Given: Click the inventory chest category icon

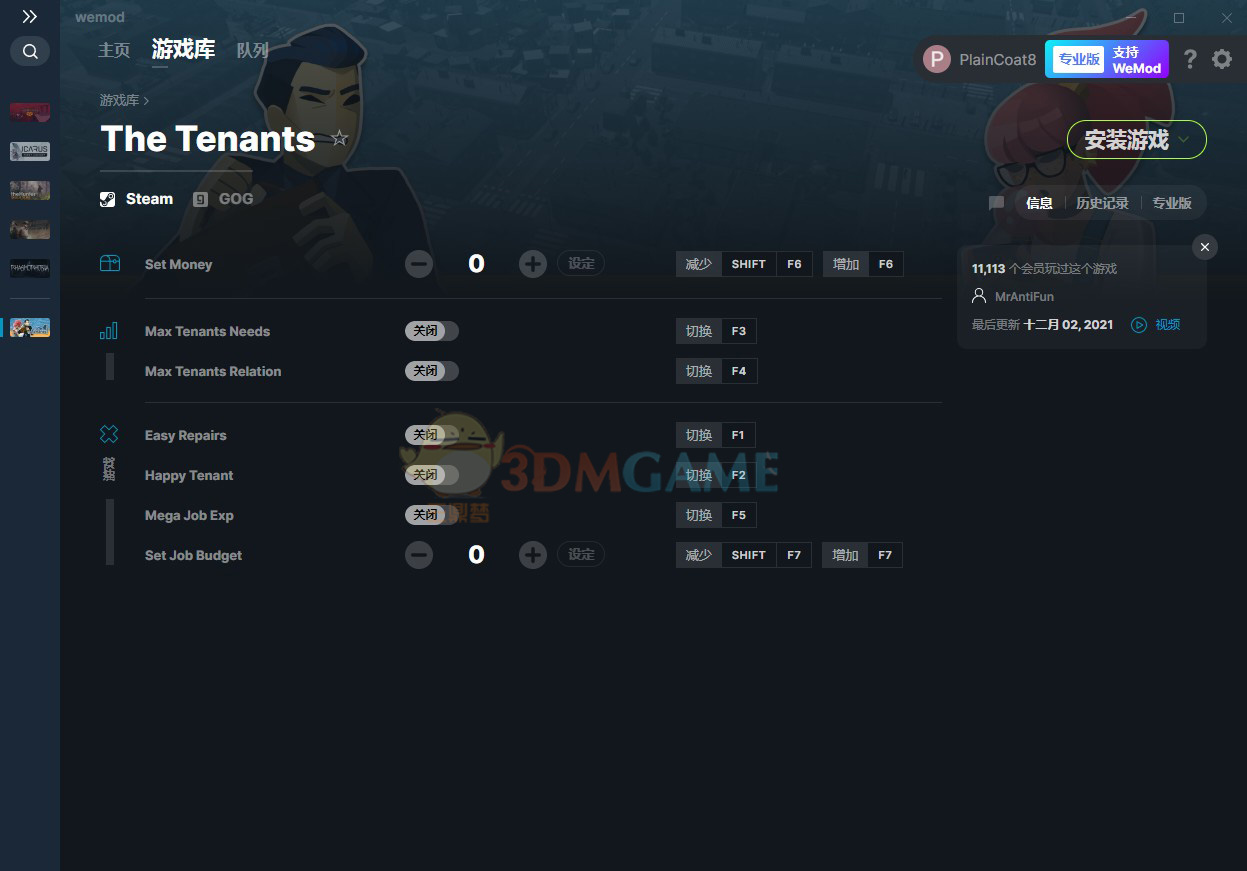Looking at the screenshot, I should (109, 264).
